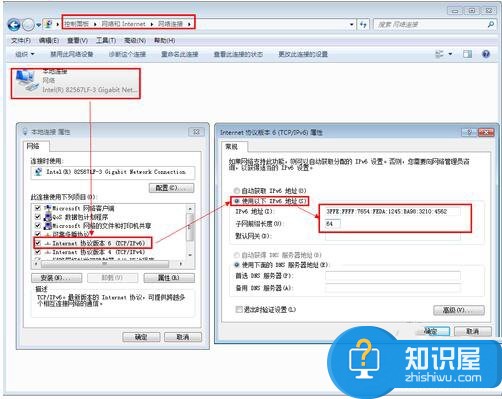
Task: Click QoS 数据包计划程序 item icon
Action: coord(48,217)
